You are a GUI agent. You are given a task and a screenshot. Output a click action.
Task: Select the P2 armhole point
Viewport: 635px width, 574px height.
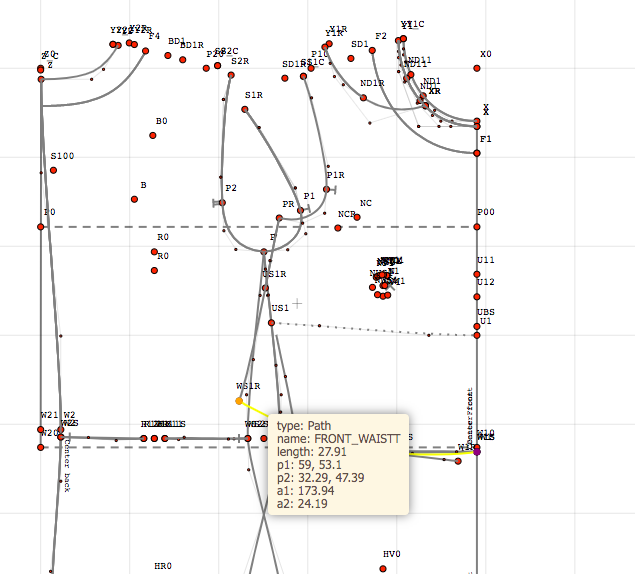pyautogui.click(x=222, y=203)
